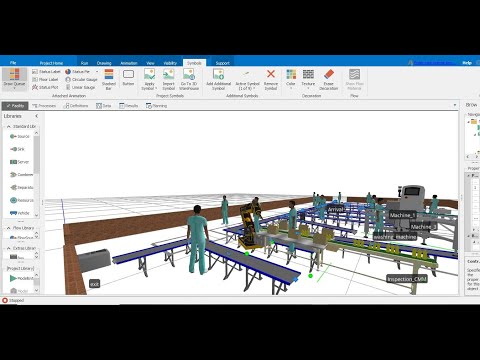Click the Stopped status indicator
The height and width of the screenshot is (360, 480).
(13, 300)
